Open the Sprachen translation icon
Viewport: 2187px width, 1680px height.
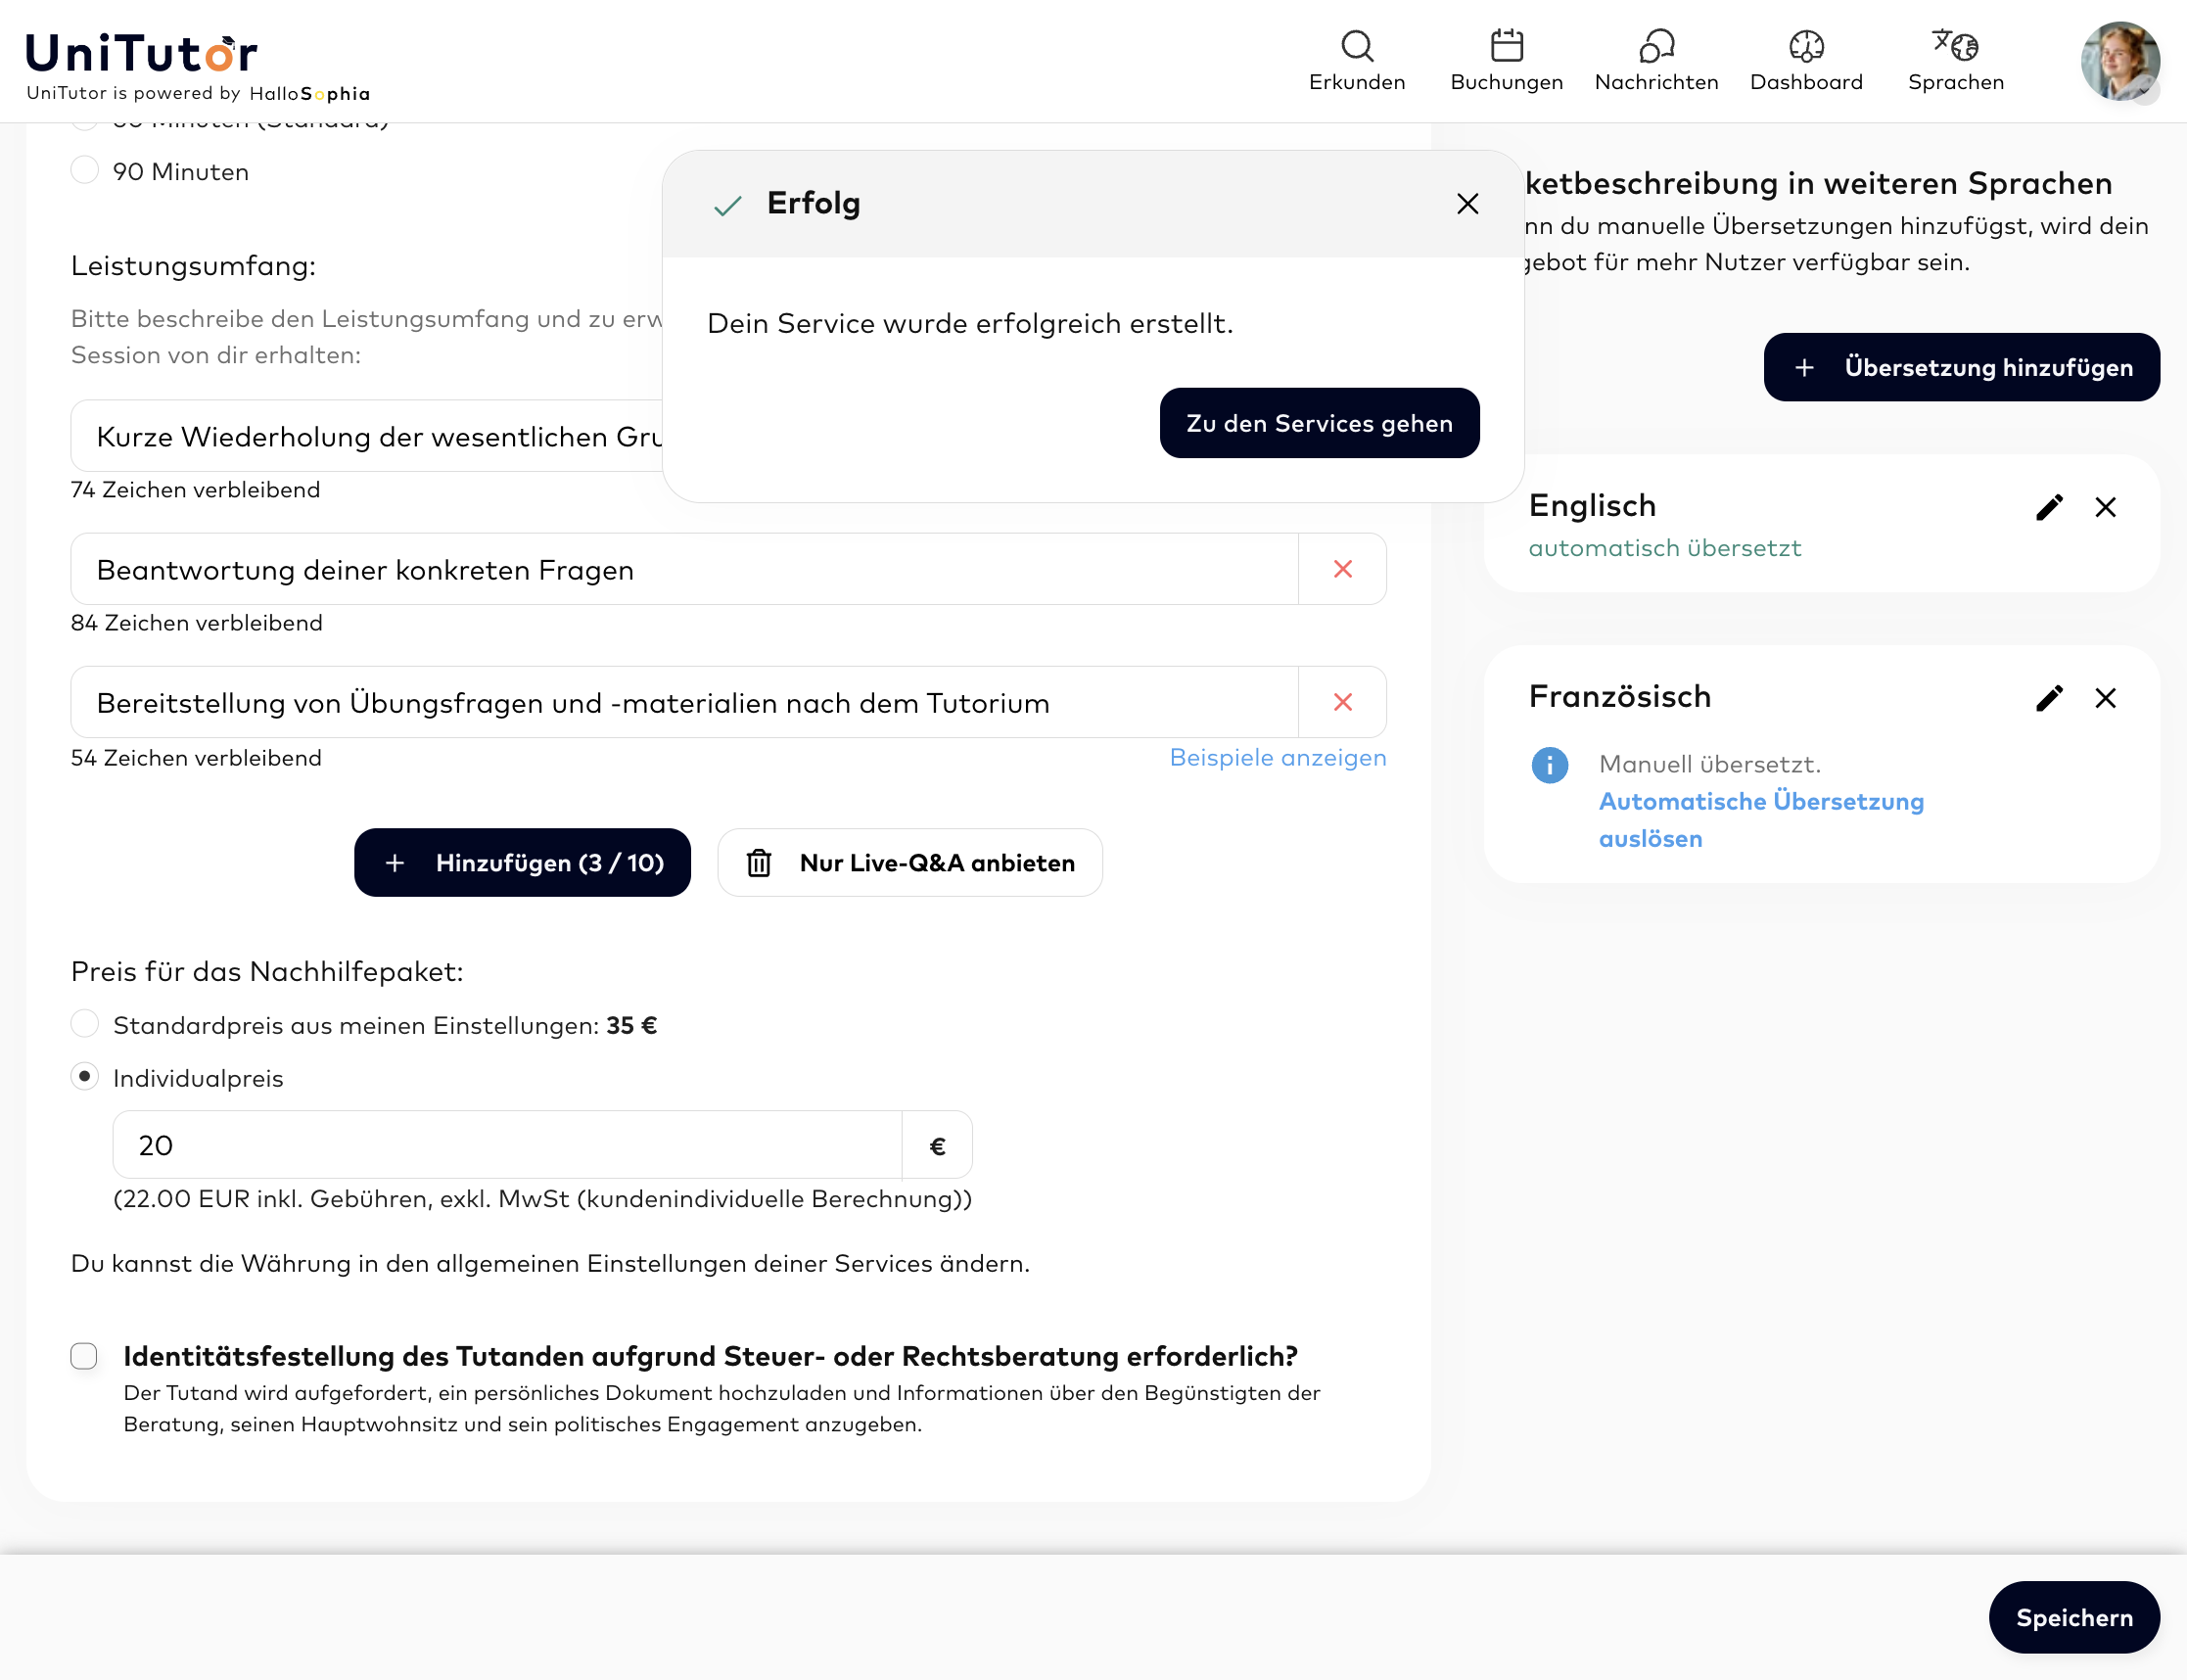pos(1955,46)
